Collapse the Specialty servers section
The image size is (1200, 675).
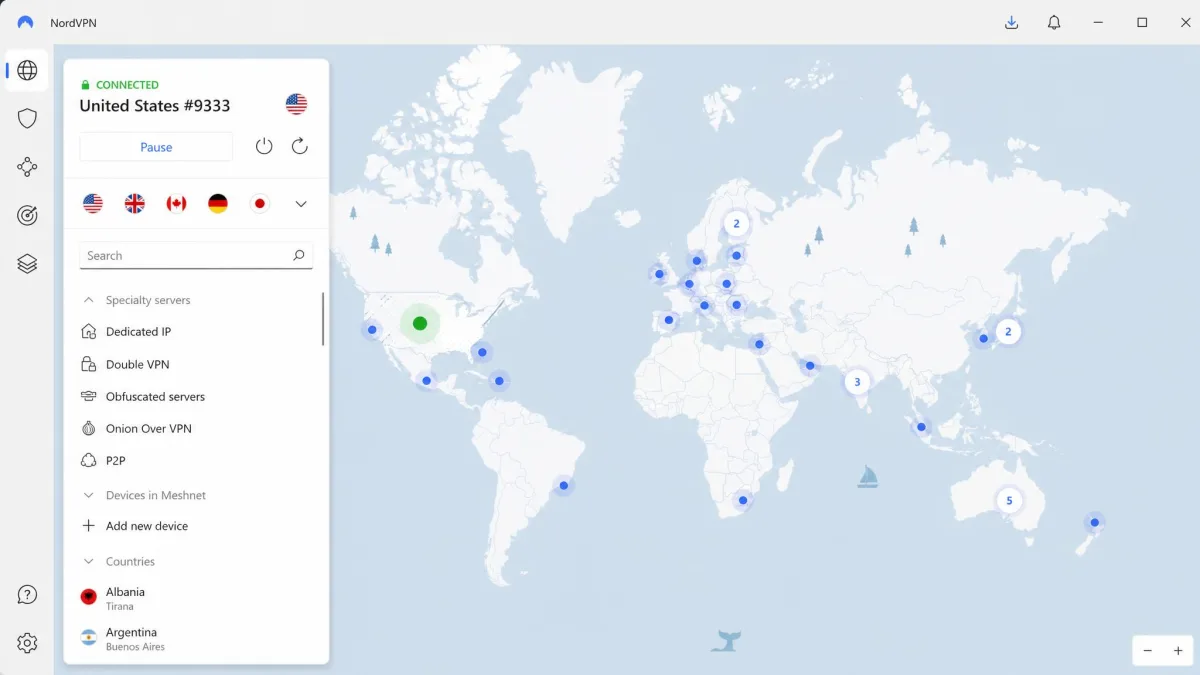coord(88,300)
